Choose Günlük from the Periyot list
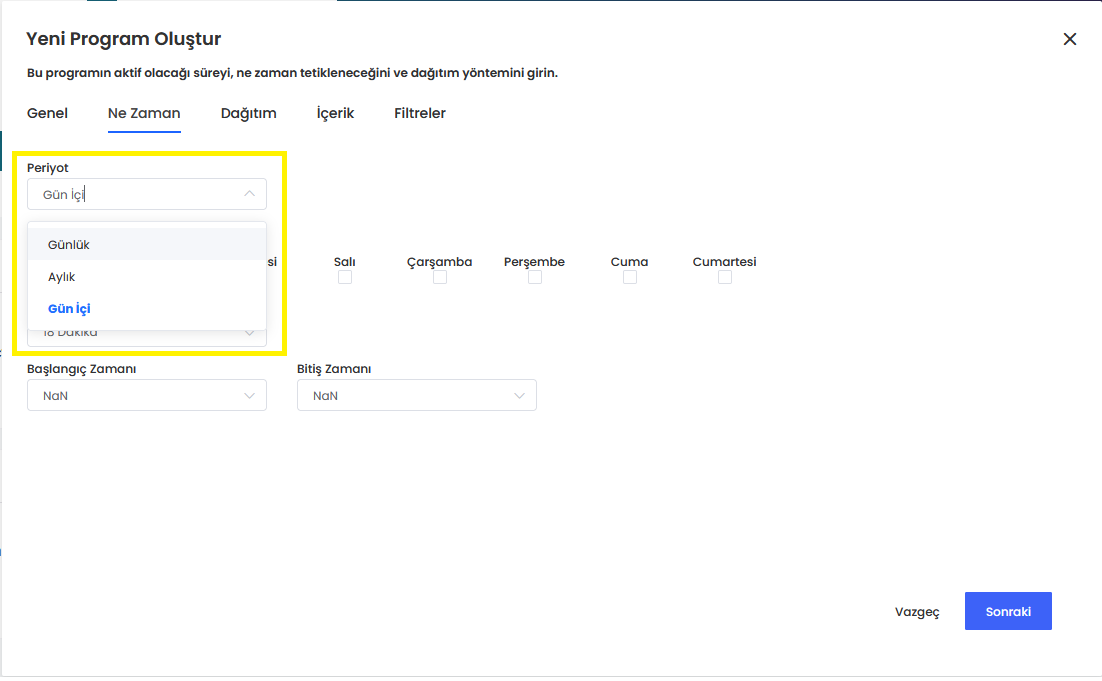1102x681 pixels. (69, 245)
